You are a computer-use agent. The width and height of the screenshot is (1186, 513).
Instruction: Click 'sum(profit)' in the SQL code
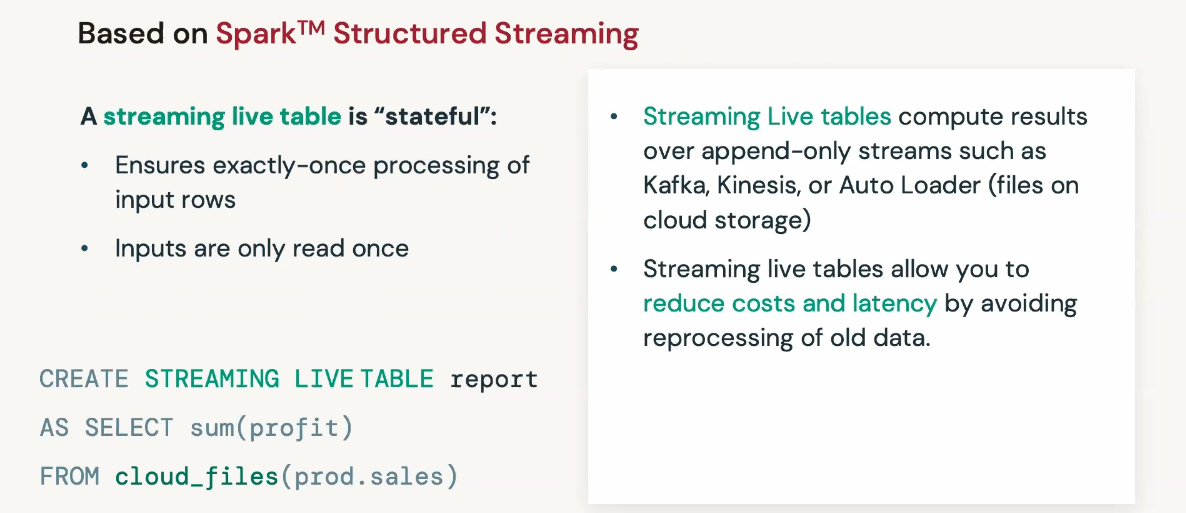coord(272,429)
